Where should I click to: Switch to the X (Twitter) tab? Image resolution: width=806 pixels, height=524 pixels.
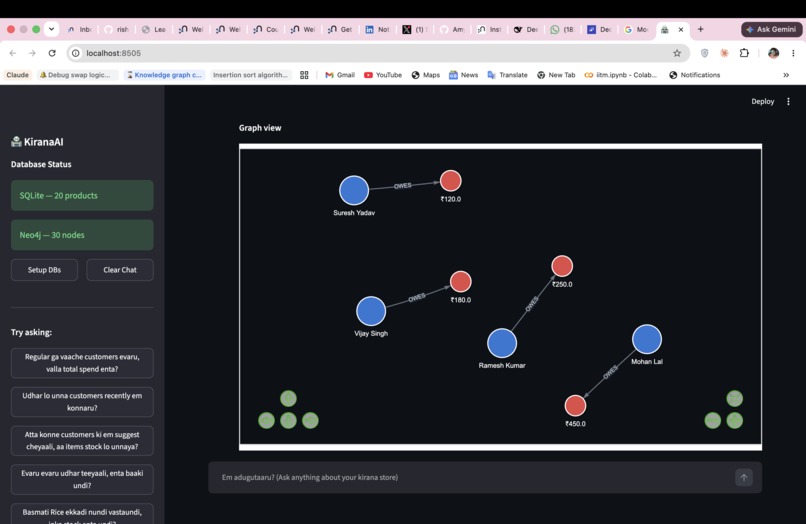pos(414,30)
